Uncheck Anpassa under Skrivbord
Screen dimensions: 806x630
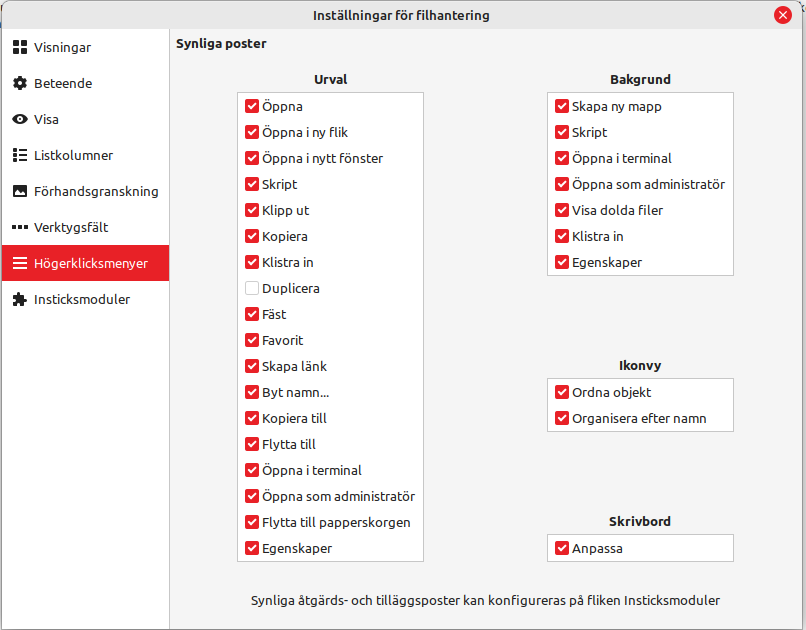coord(562,548)
